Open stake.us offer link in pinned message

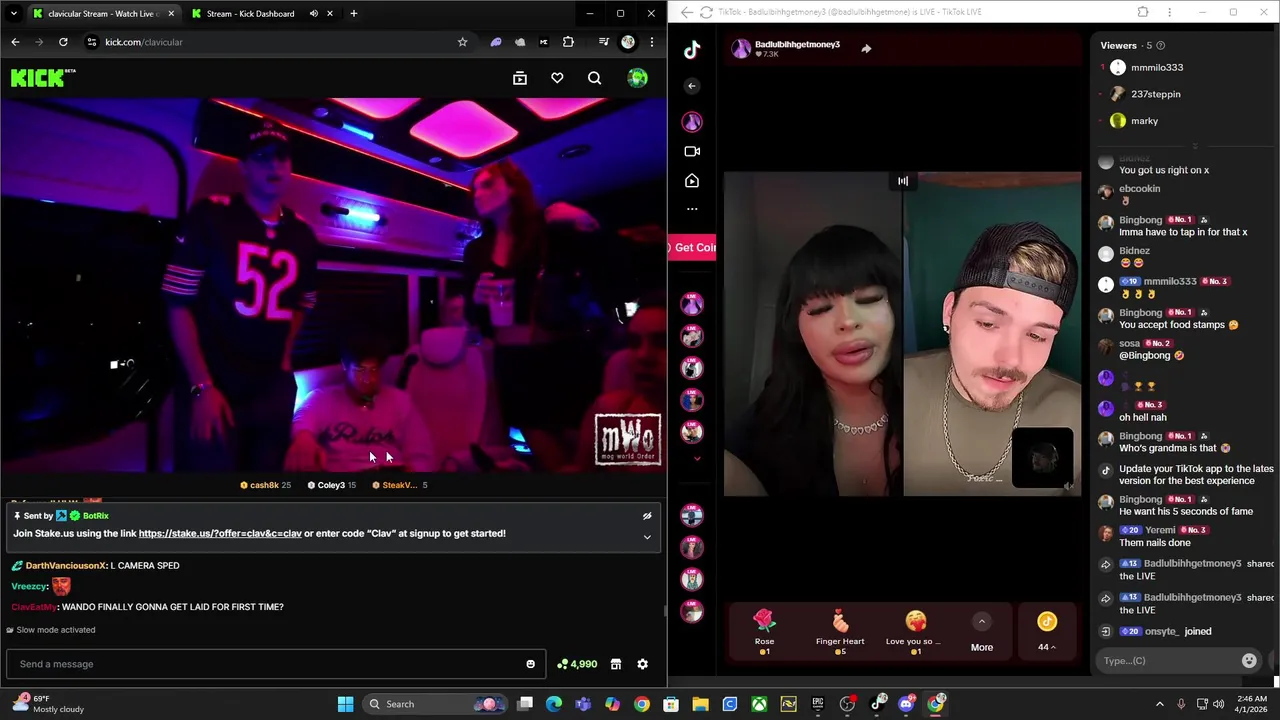(x=220, y=534)
